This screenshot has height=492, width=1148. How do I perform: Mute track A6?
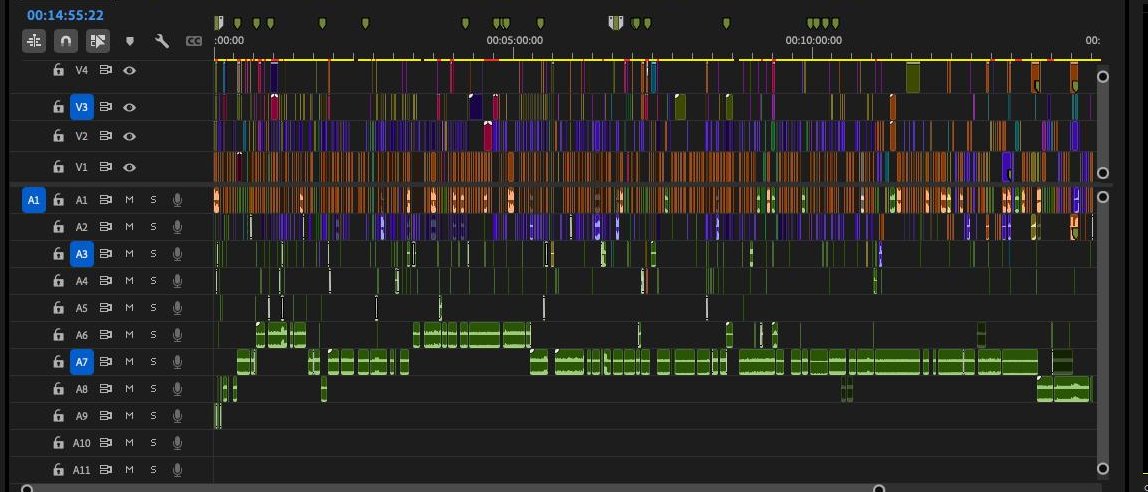[x=130, y=335]
